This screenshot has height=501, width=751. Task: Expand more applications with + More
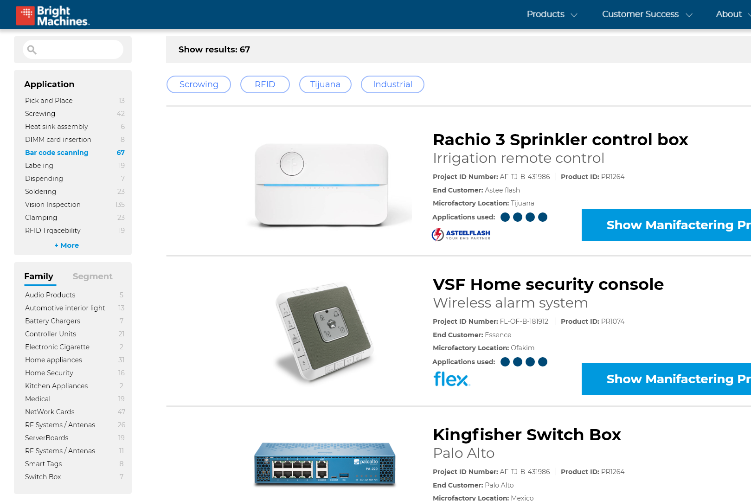[x=67, y=245]
